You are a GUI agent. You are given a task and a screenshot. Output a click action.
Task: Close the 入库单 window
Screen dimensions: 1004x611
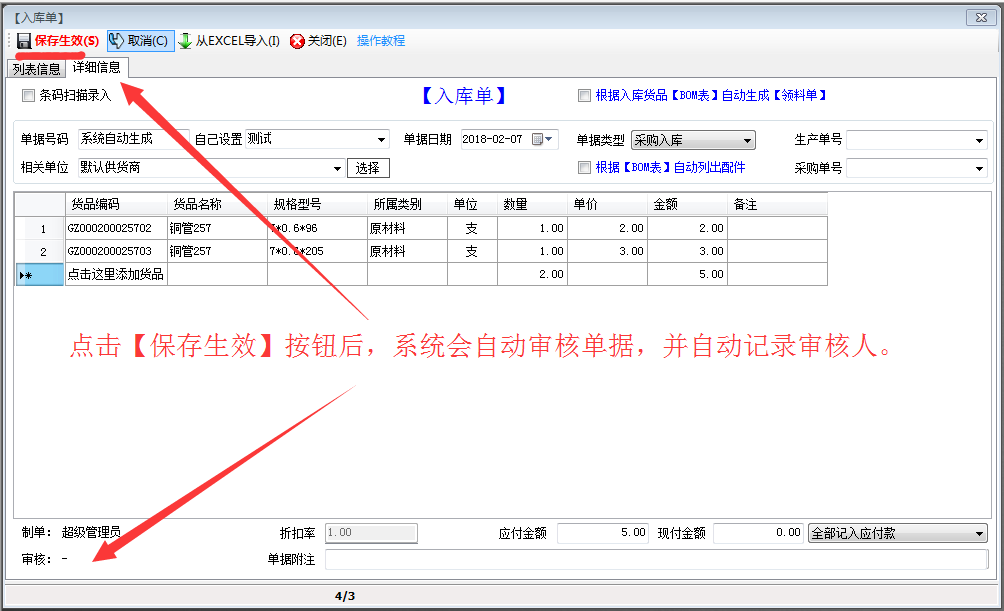click(981, 17)
